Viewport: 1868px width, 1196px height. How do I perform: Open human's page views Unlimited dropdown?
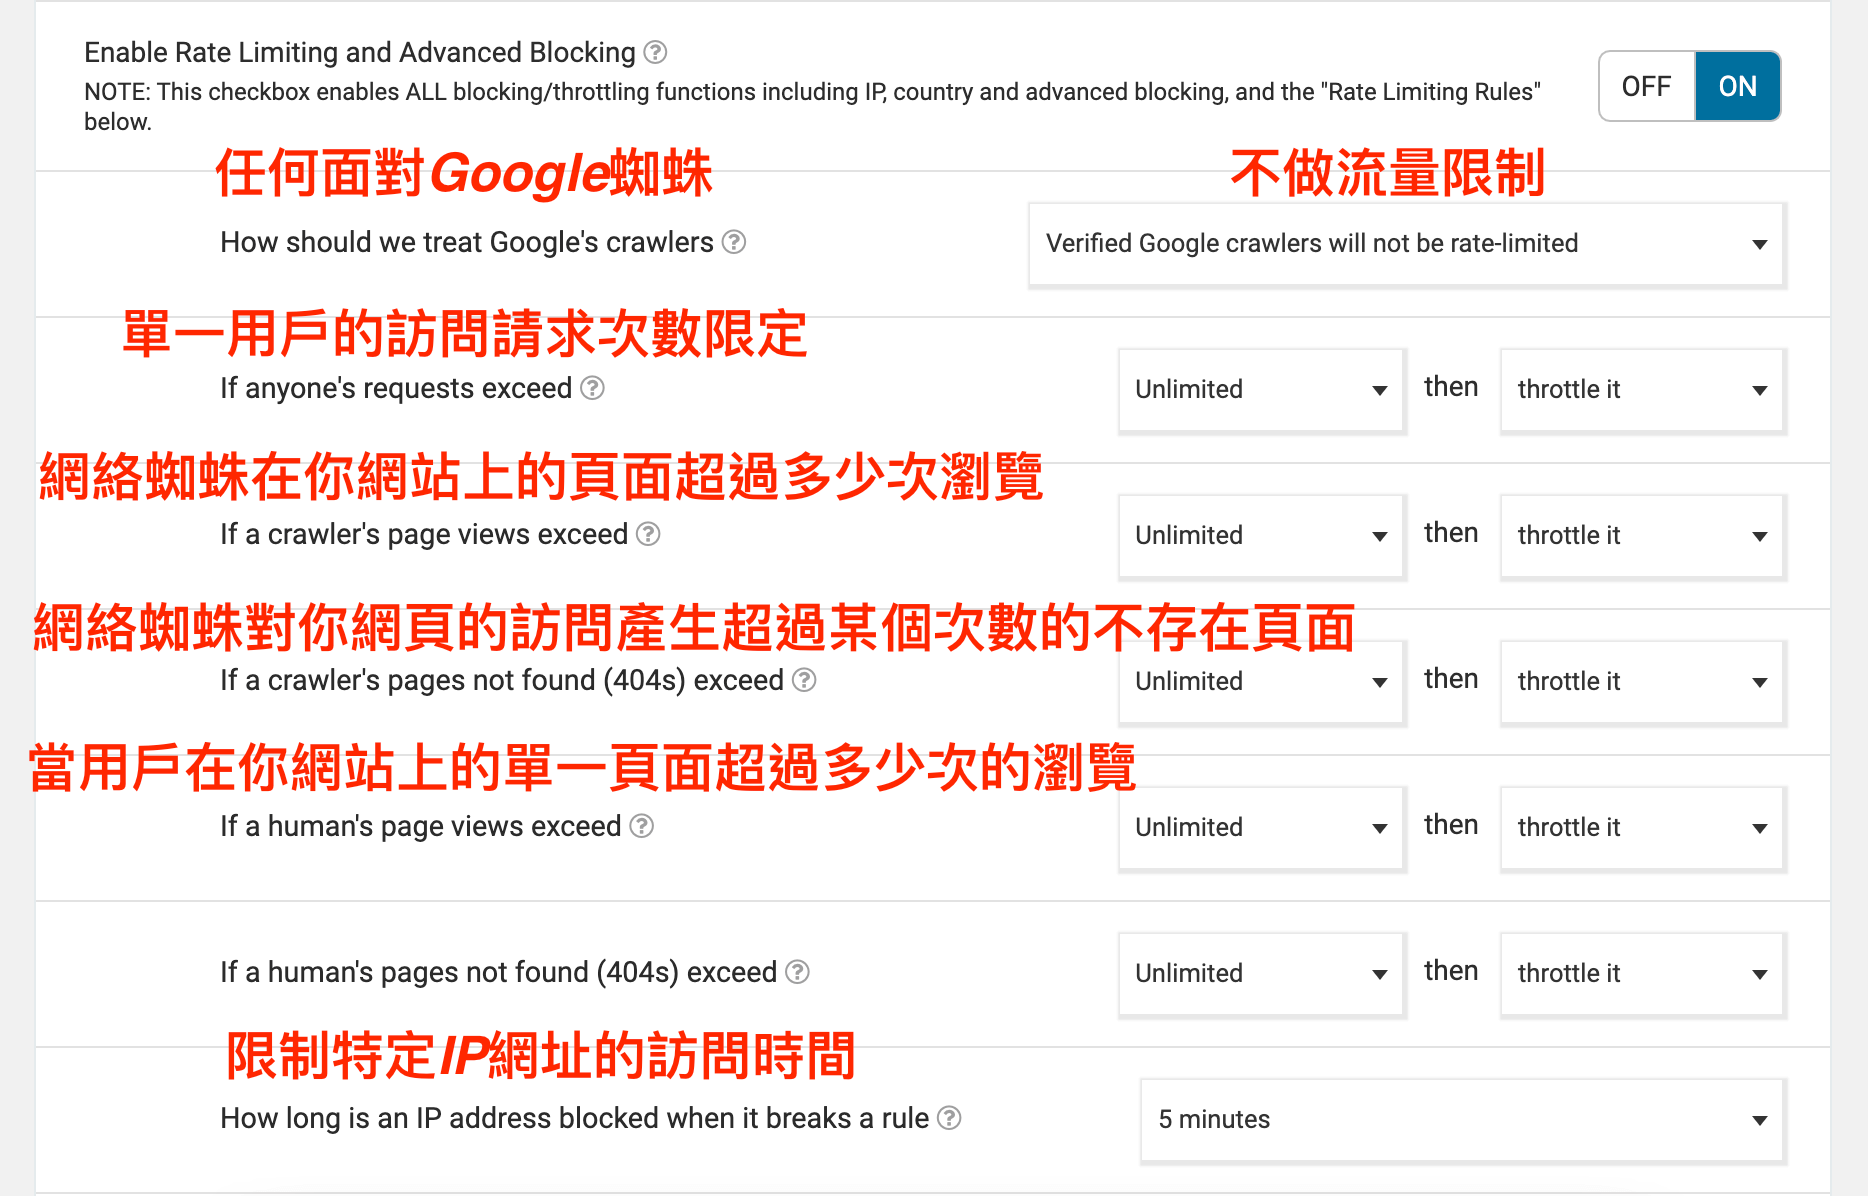click(1261, 828)
